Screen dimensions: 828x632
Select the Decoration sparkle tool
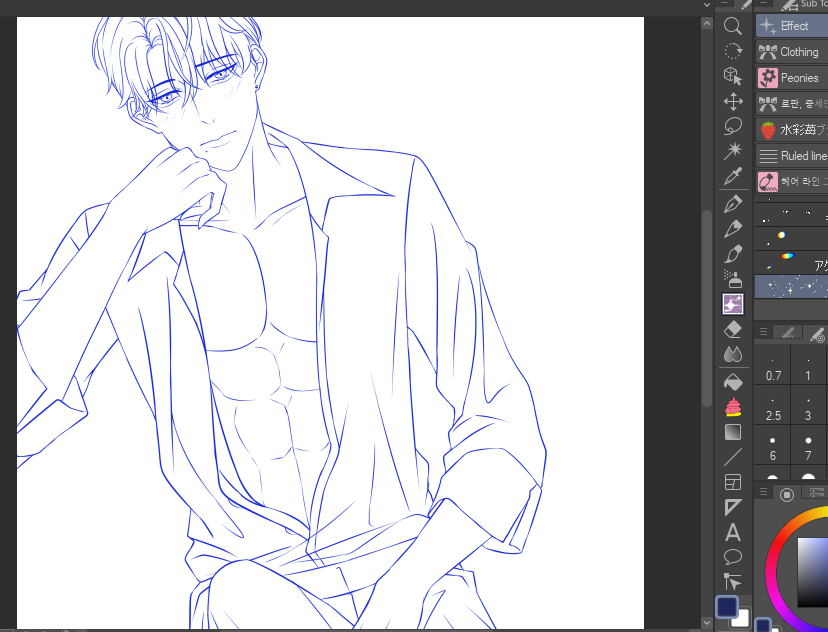coord(732,304)
